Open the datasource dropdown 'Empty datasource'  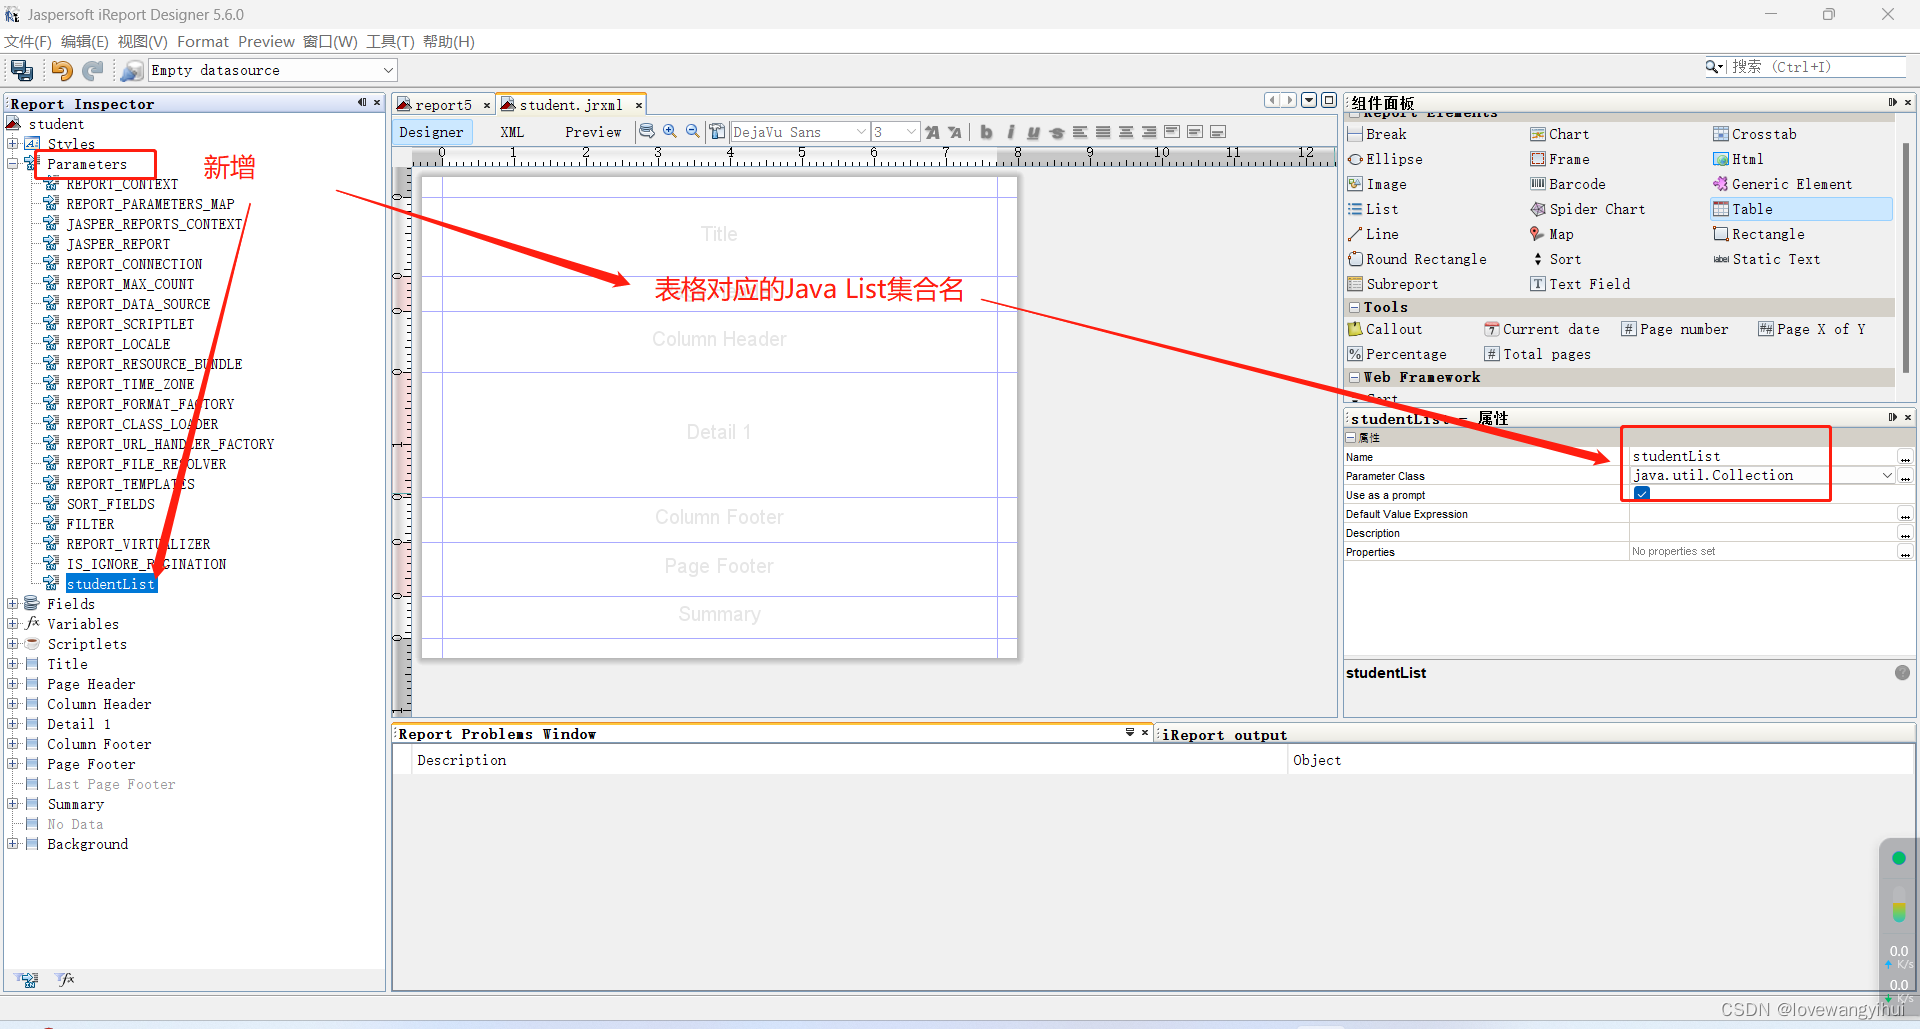tap(273, 70)
